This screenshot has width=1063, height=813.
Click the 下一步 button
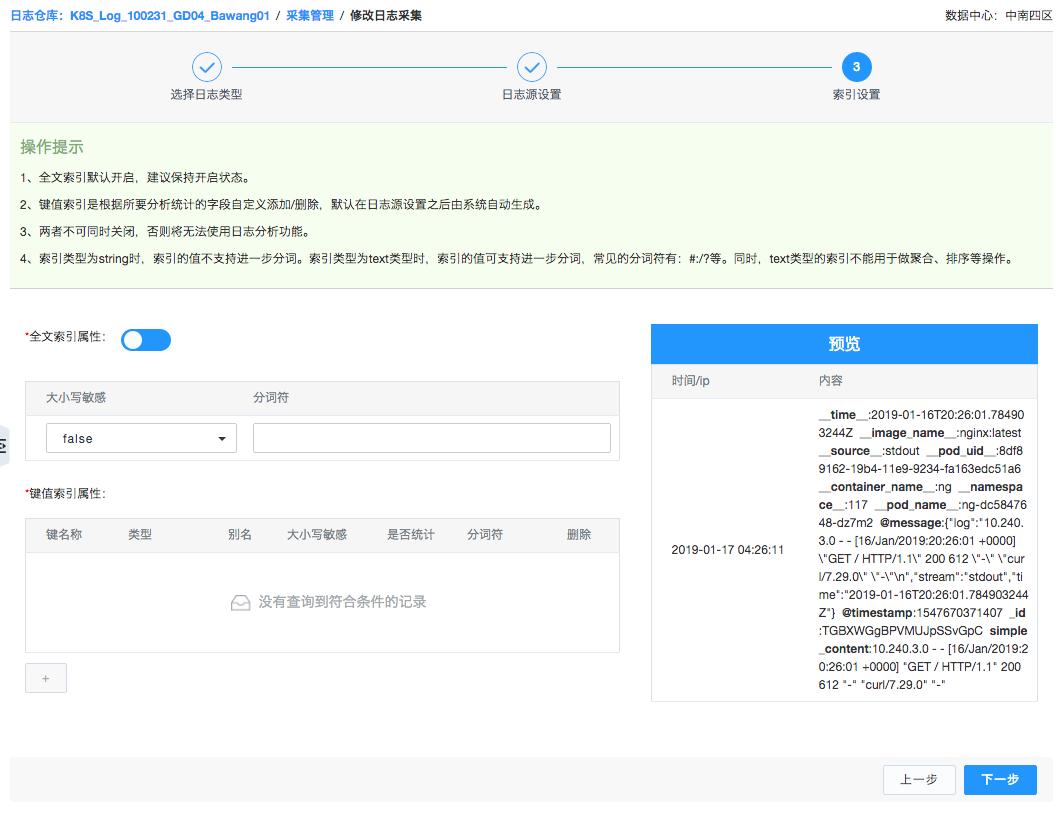click(x=1000, y=779)
